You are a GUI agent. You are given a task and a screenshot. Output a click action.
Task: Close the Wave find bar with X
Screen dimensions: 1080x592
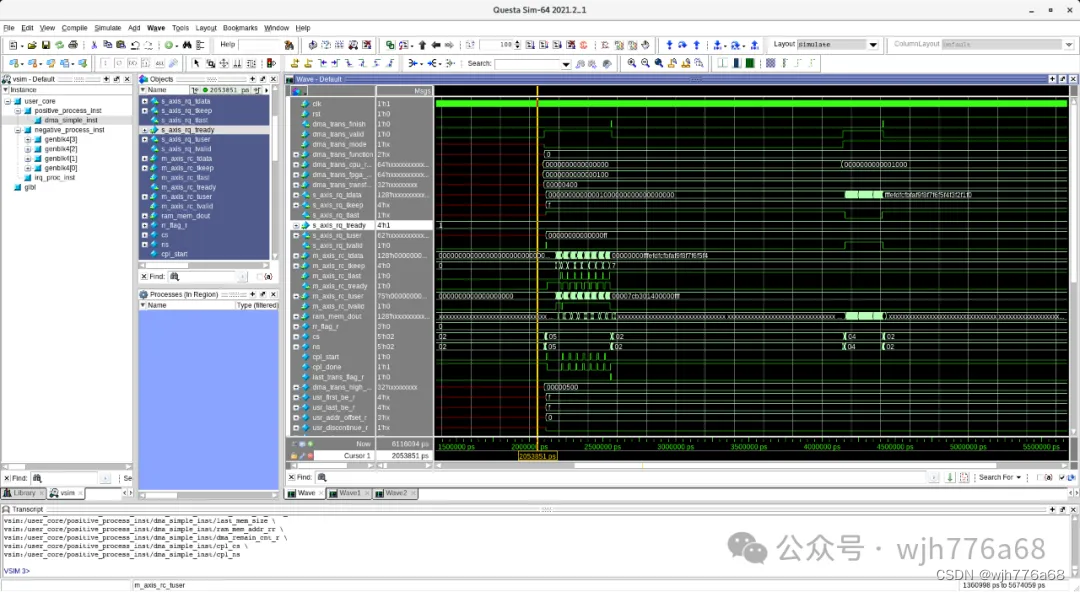[291, 478]
